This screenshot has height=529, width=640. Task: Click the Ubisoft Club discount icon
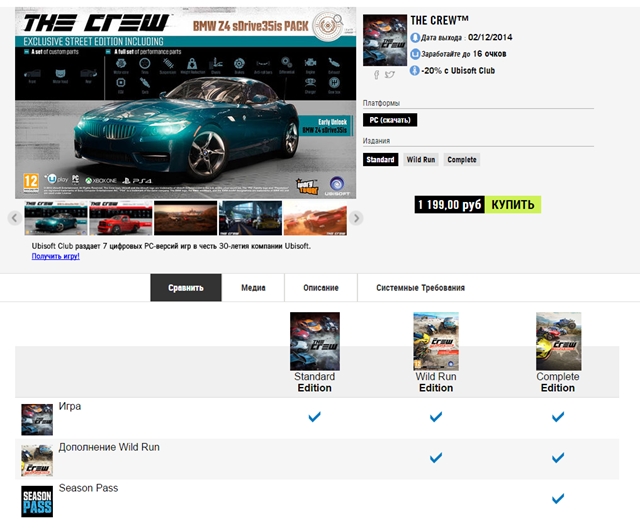[x=415, y=71]
